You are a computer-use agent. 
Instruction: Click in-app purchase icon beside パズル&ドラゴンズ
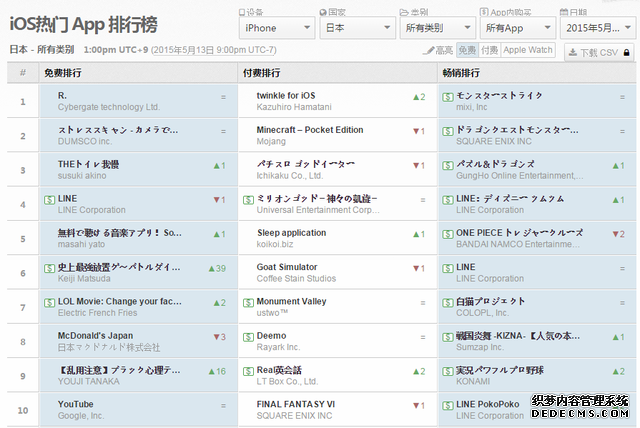click(448, 166)
